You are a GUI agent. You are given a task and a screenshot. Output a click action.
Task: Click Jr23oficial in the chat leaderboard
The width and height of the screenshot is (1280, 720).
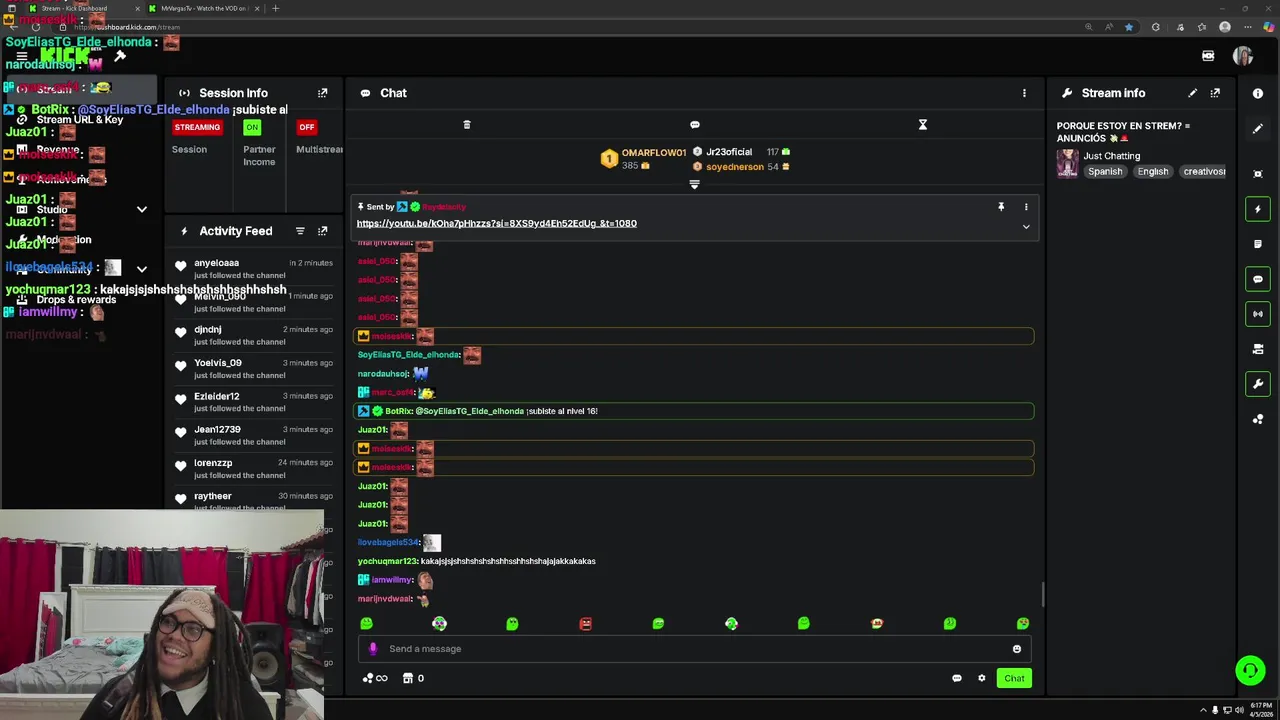point(729,152)
